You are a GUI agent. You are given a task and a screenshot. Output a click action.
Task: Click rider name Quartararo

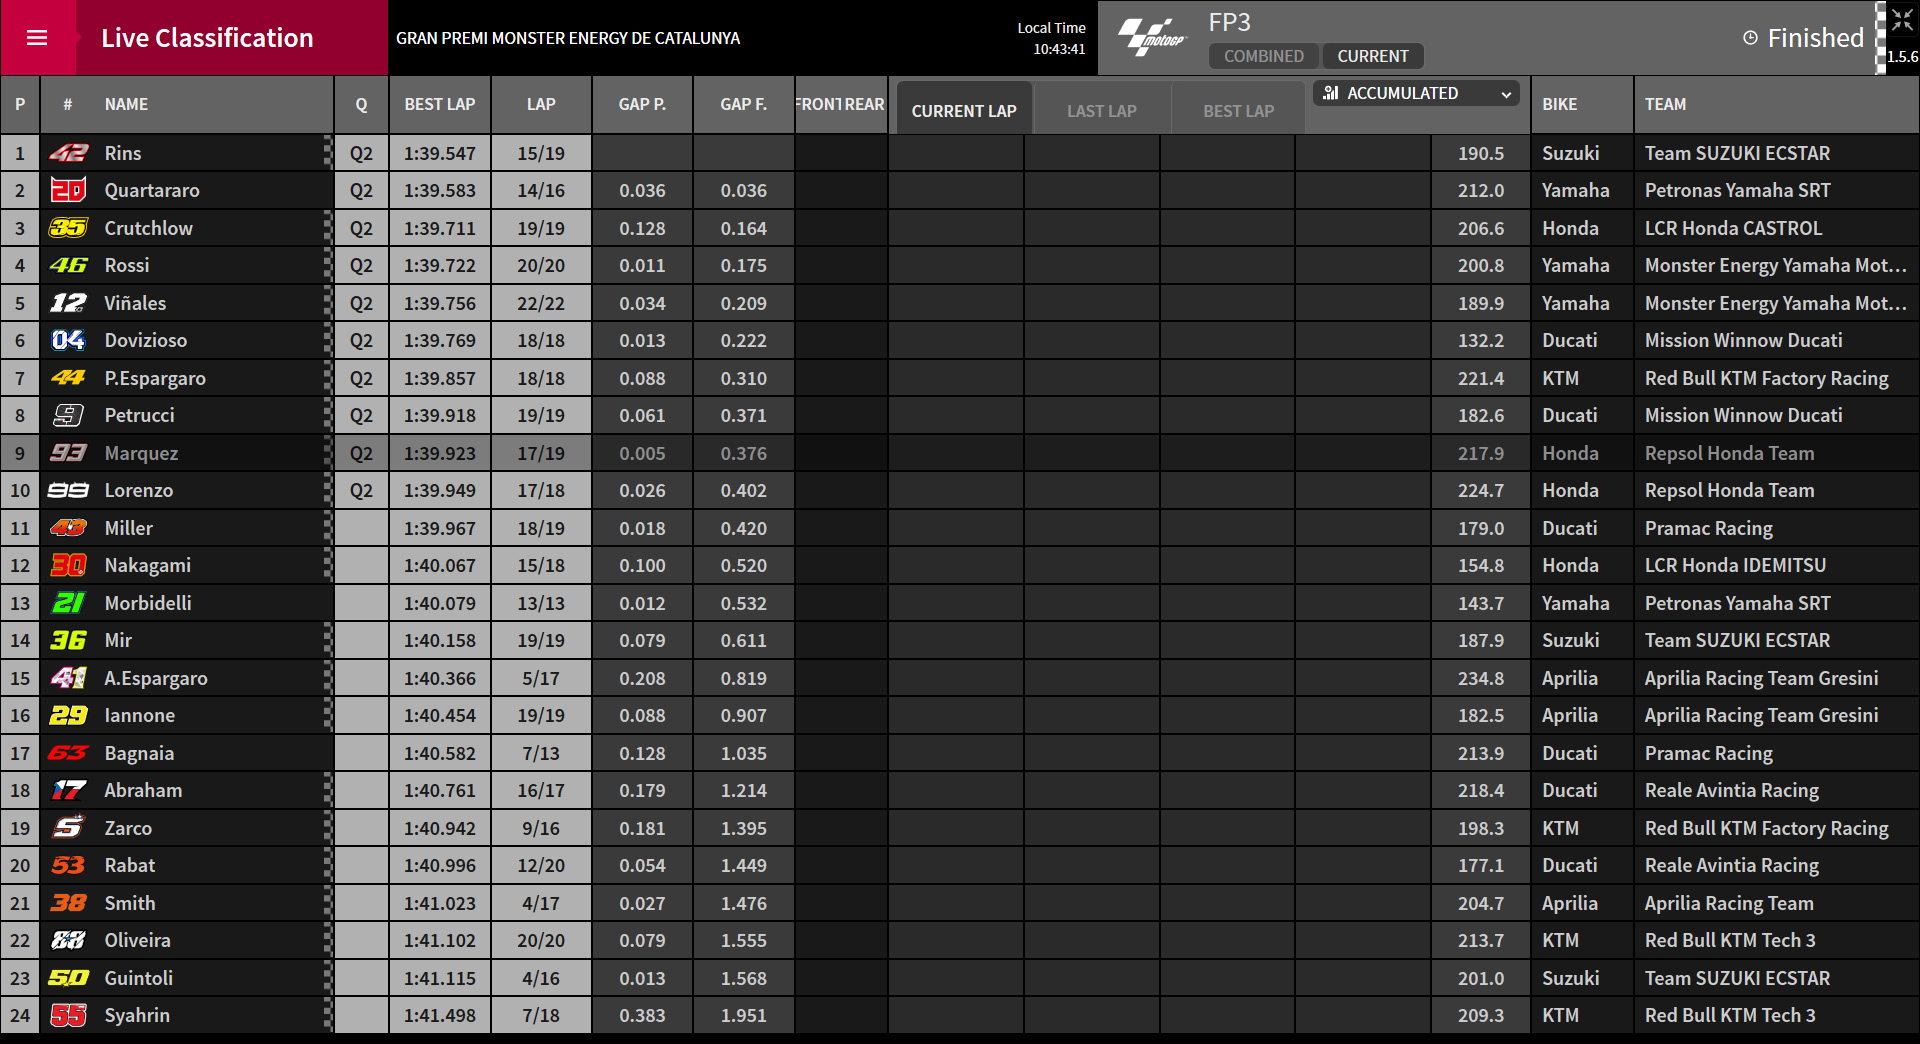point(152,190)
